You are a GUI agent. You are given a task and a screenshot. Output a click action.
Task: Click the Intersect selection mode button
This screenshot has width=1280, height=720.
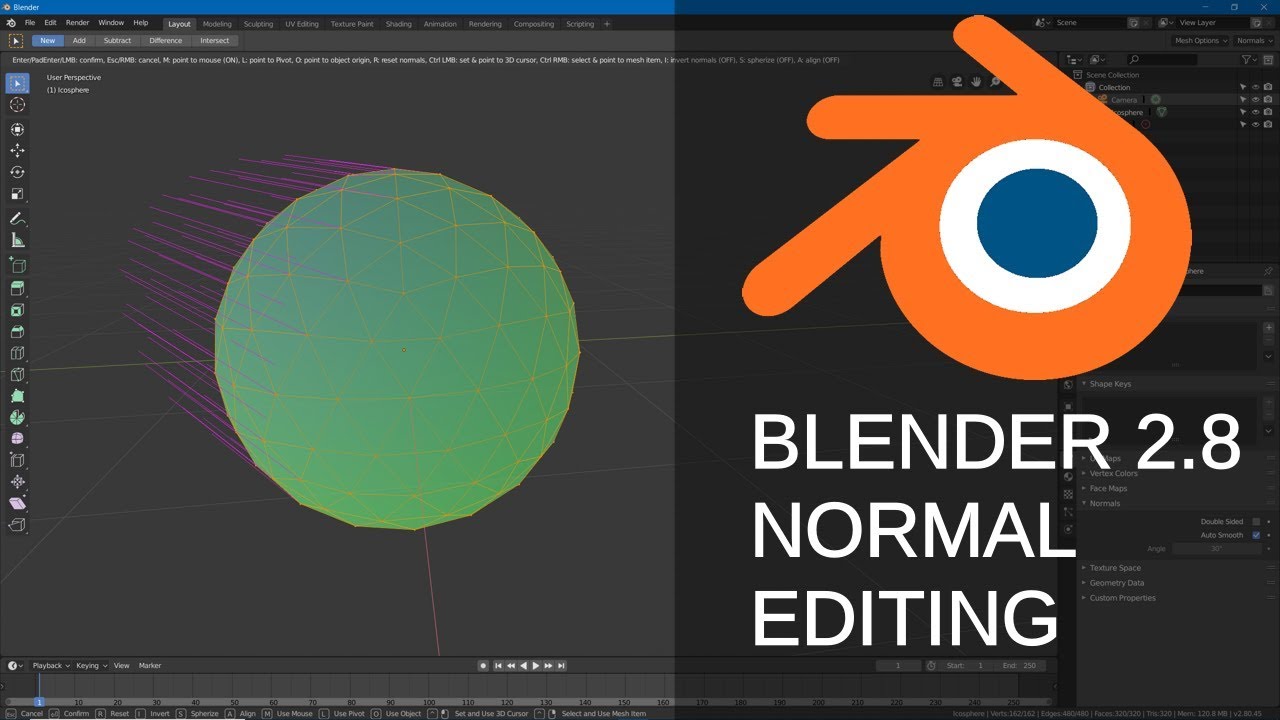click(214, 41)
